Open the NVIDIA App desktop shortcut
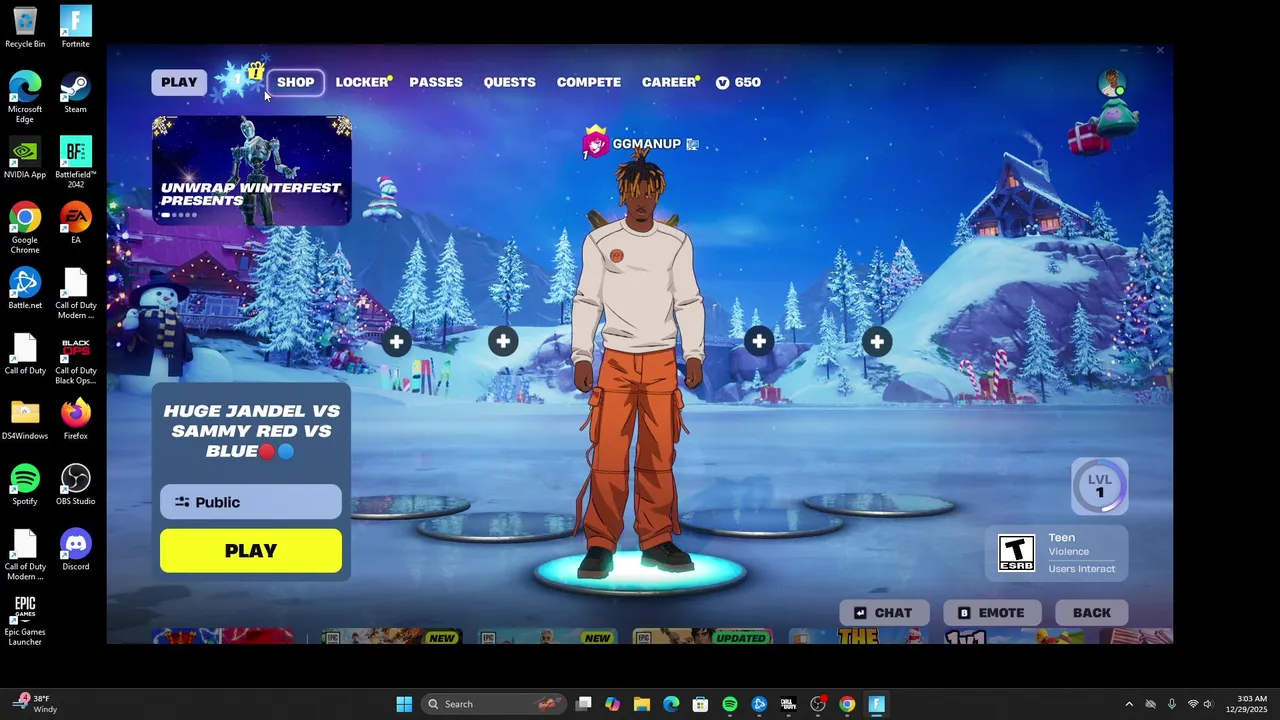 (x=25, y=157)
